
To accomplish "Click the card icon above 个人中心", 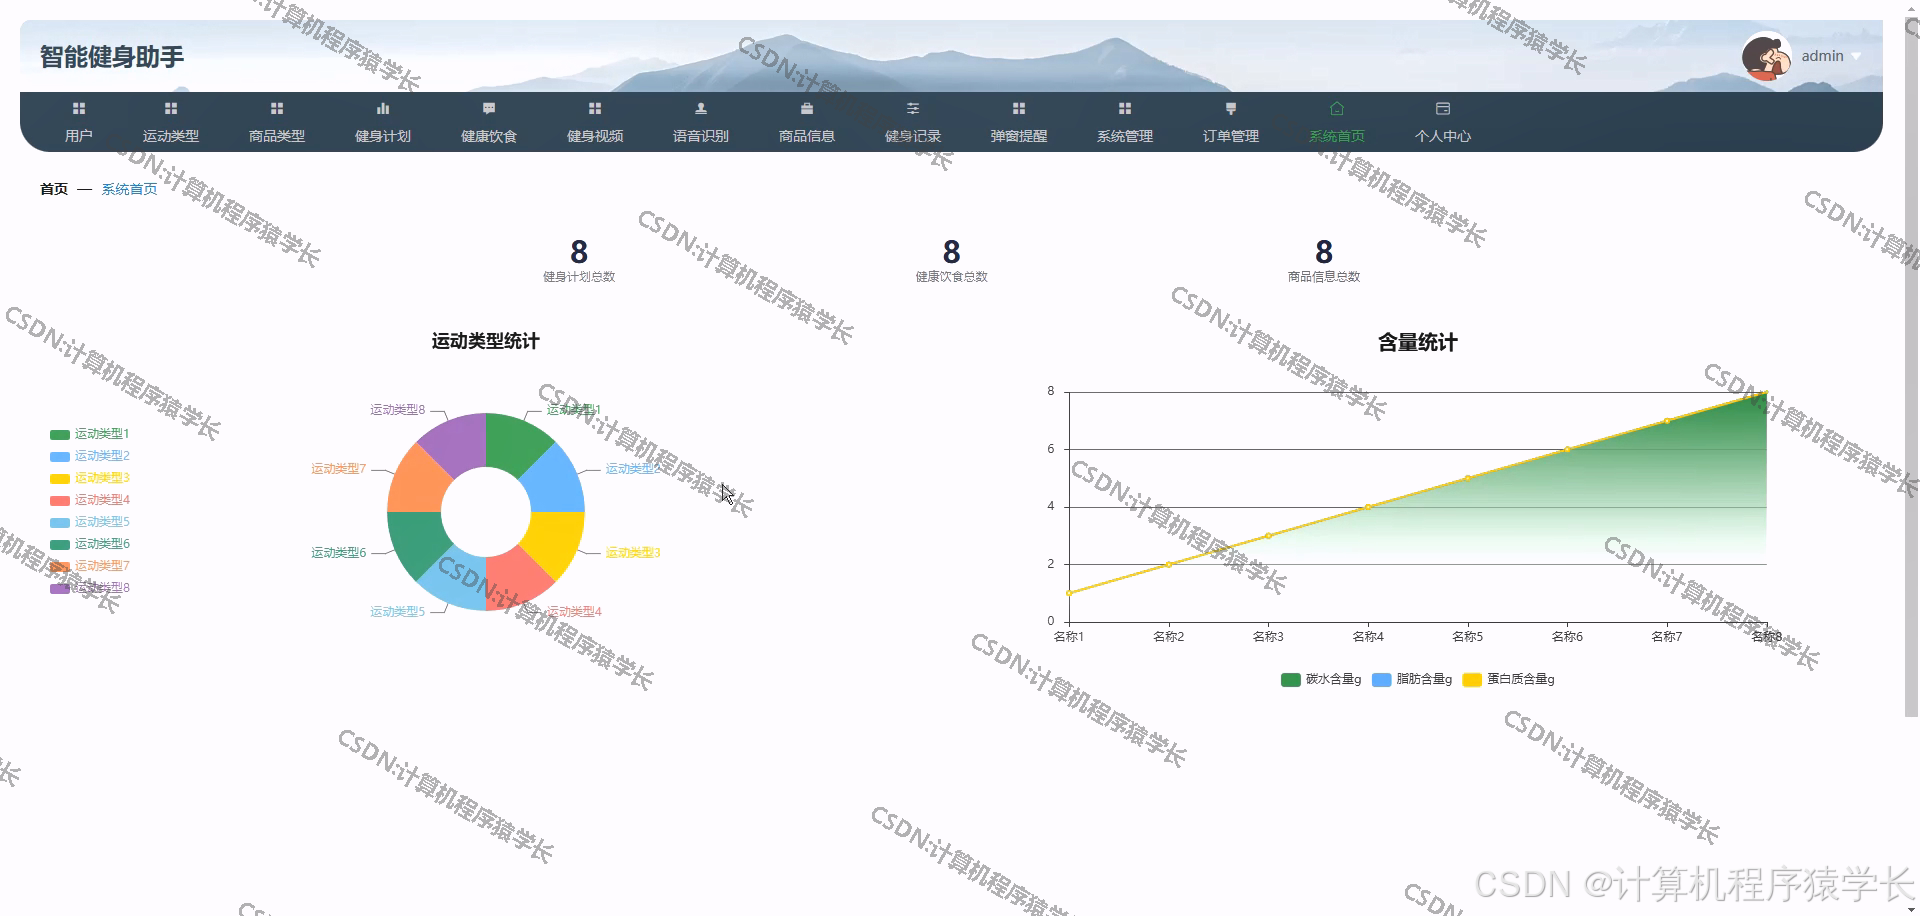I will tap(1443, 108).
